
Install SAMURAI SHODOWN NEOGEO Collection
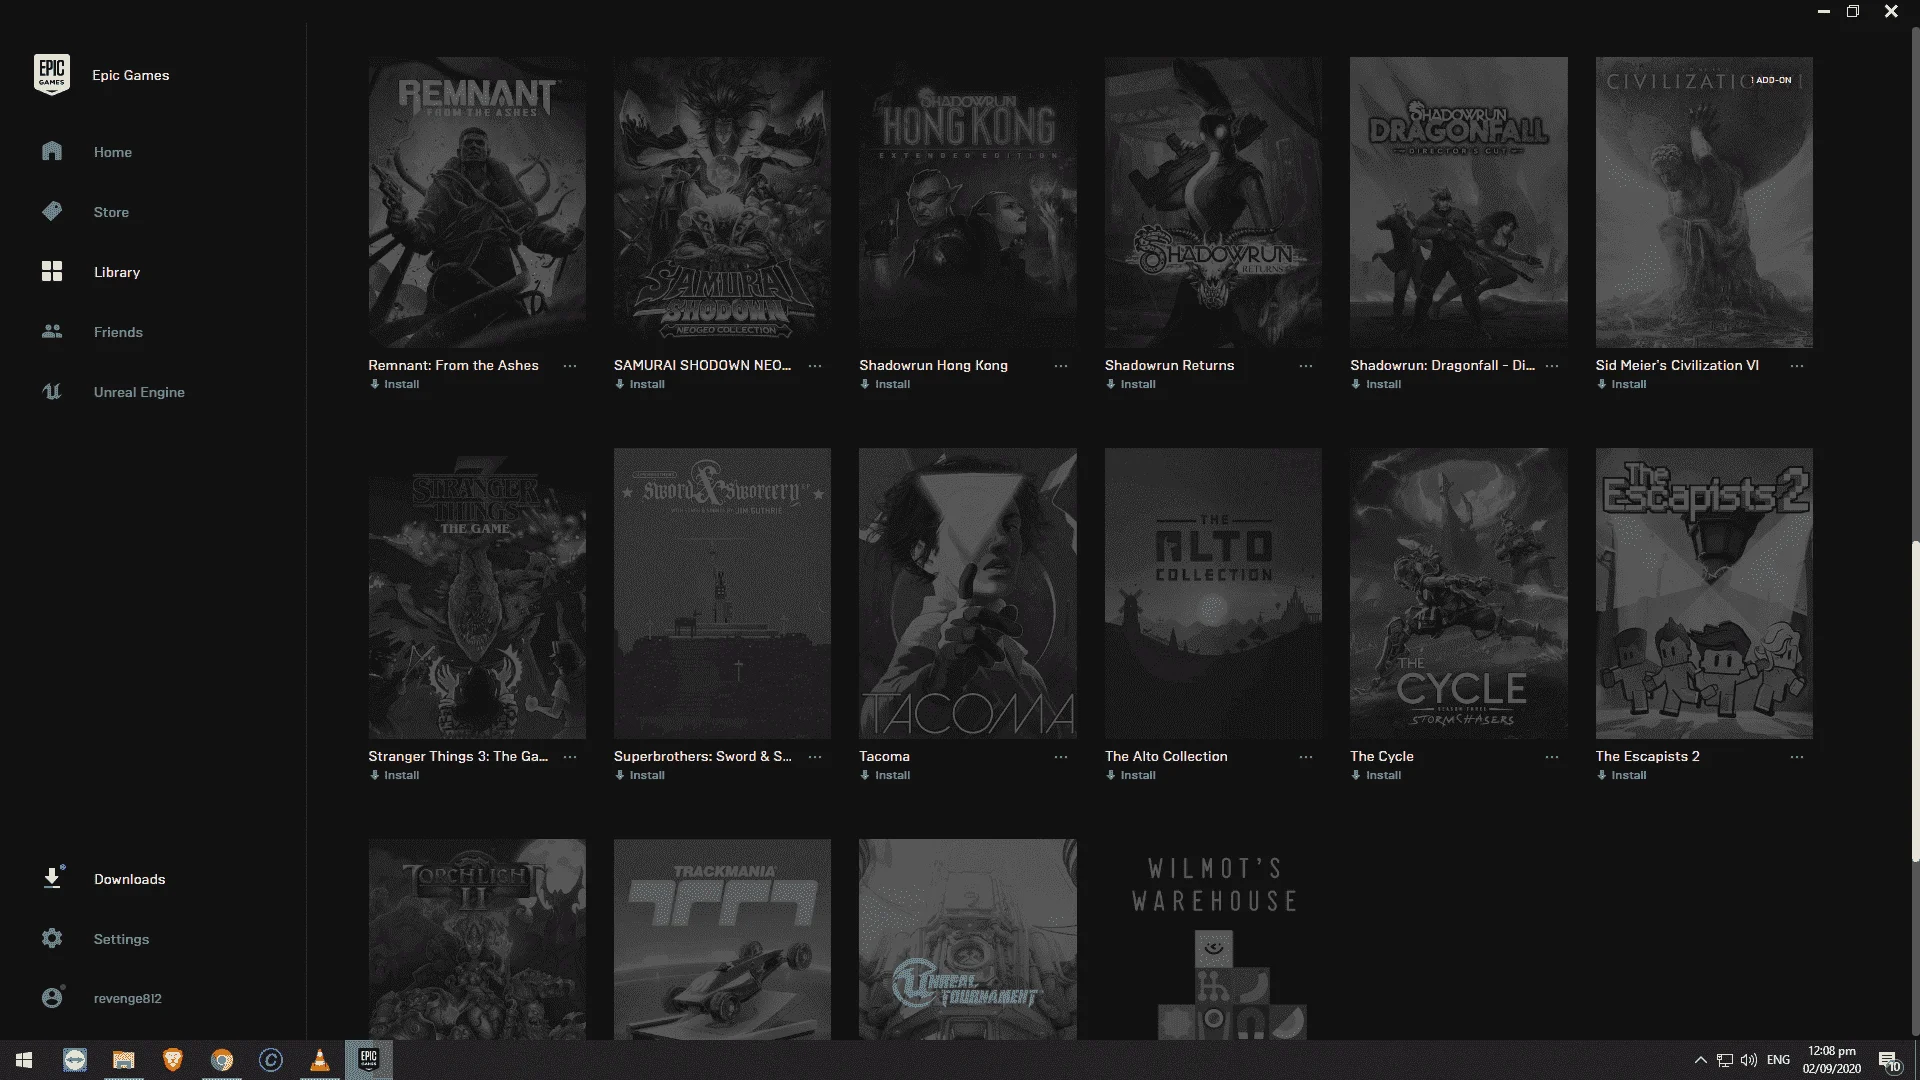640,384
